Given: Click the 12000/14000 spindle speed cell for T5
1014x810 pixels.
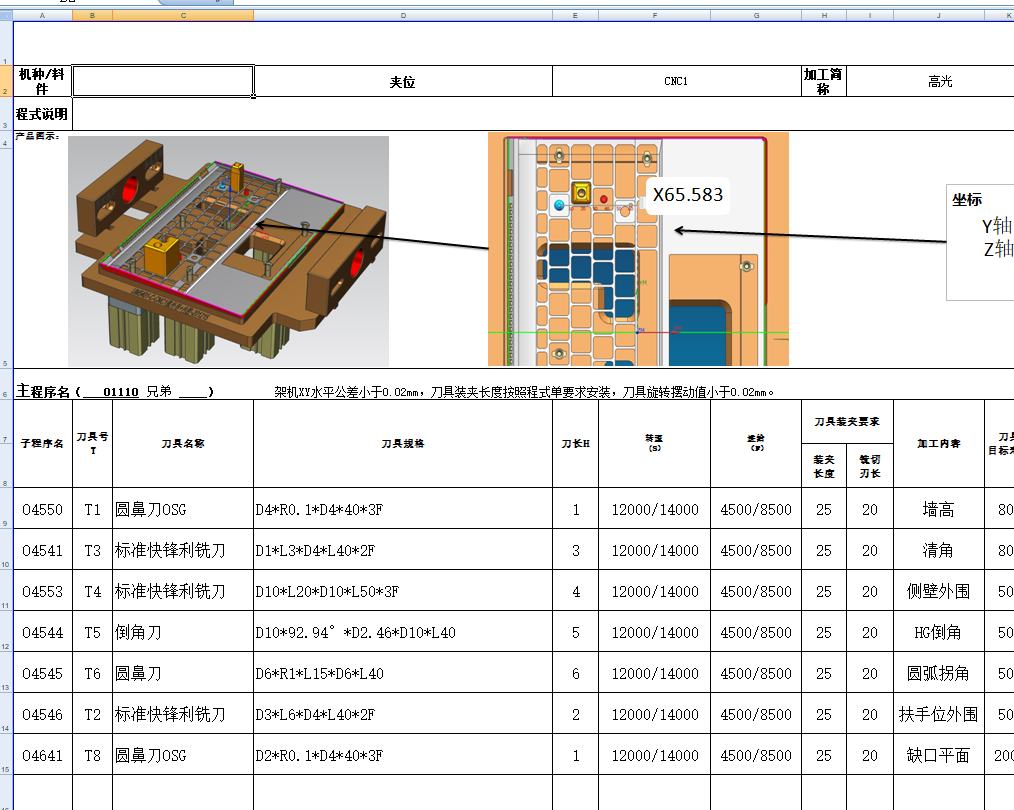Looking at the screenshot, I should tap(654, 632).
